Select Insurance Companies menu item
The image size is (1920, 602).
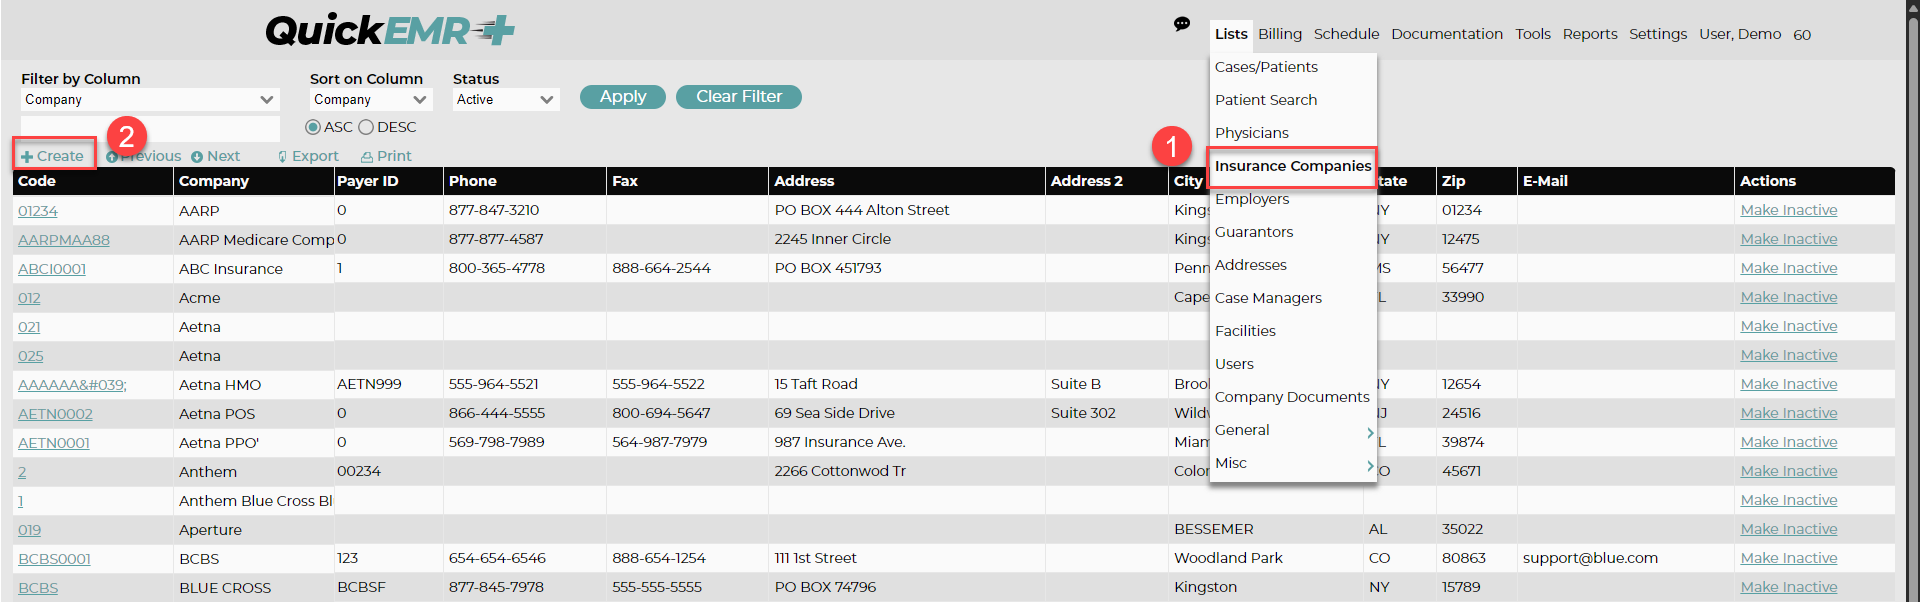(x=1293, y=166)
